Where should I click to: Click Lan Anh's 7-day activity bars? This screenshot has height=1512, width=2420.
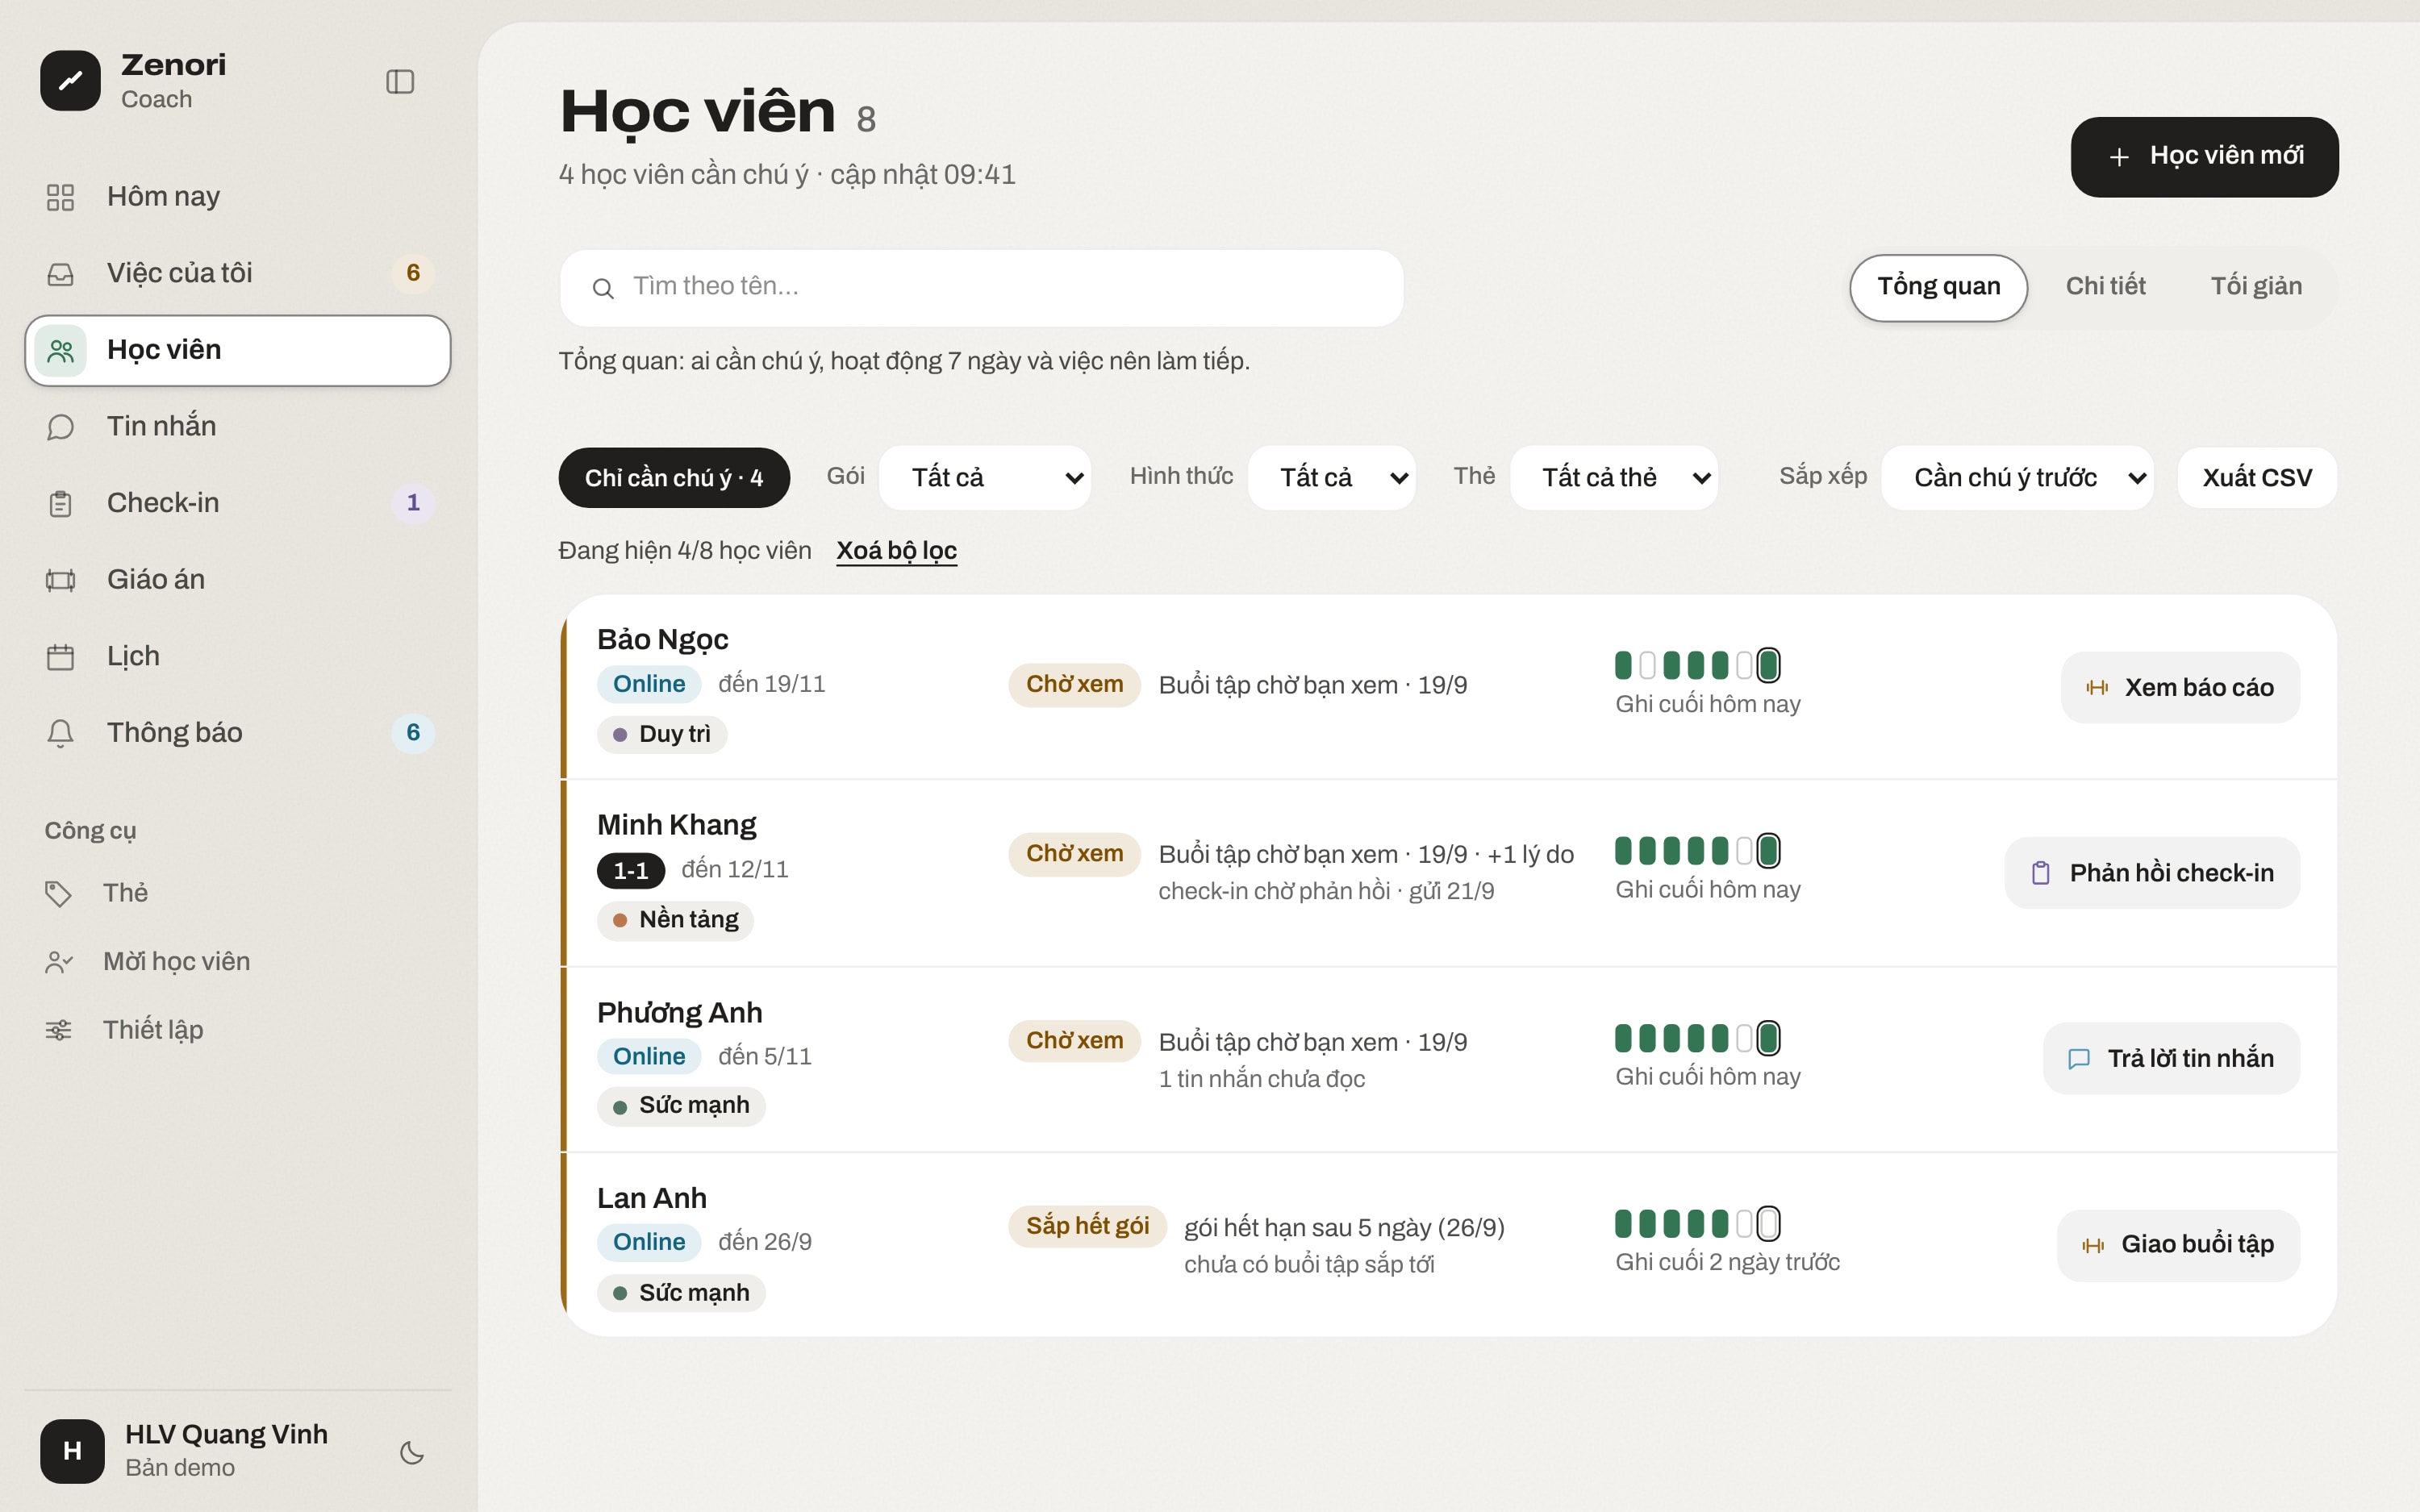[x=1697, y=1223]
